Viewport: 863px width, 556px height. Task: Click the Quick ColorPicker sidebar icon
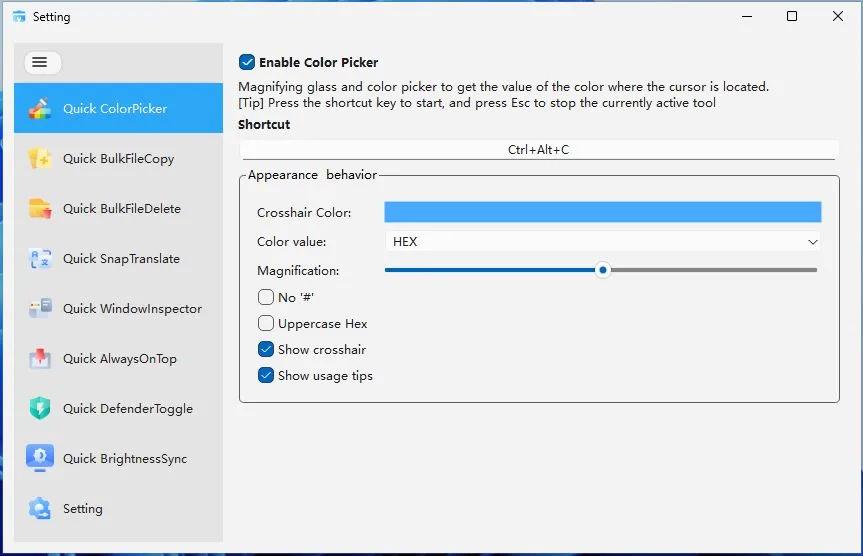pyautogui.click(x=39, y=108)
